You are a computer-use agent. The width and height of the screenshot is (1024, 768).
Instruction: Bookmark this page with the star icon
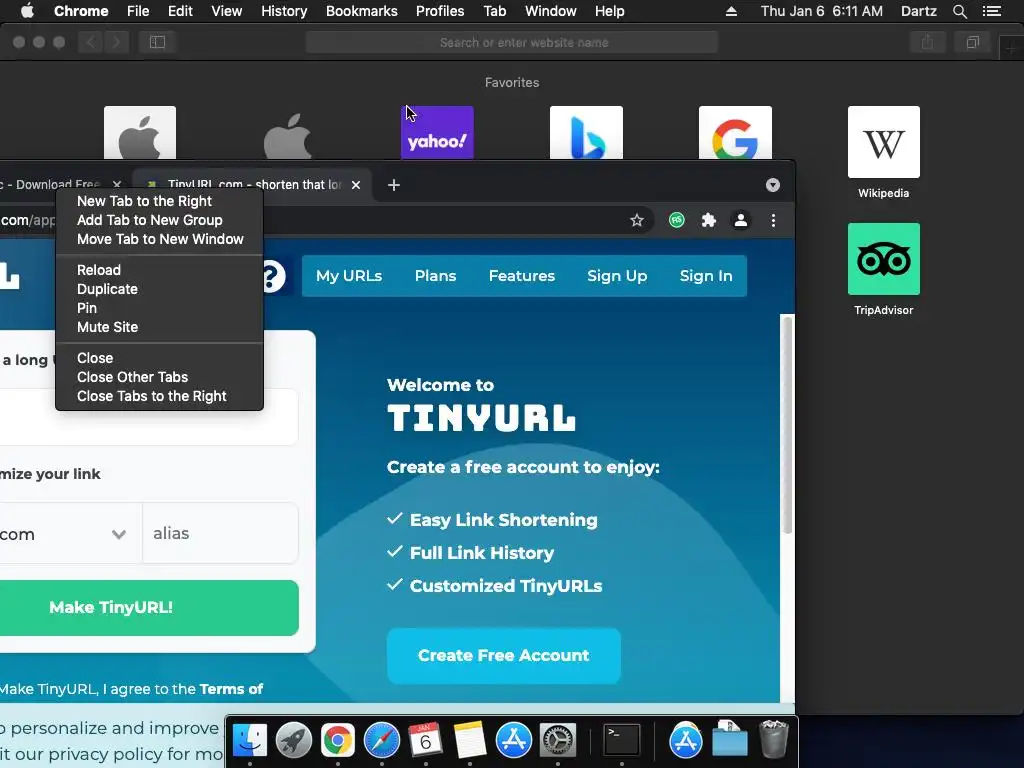(x=637, y=220)
